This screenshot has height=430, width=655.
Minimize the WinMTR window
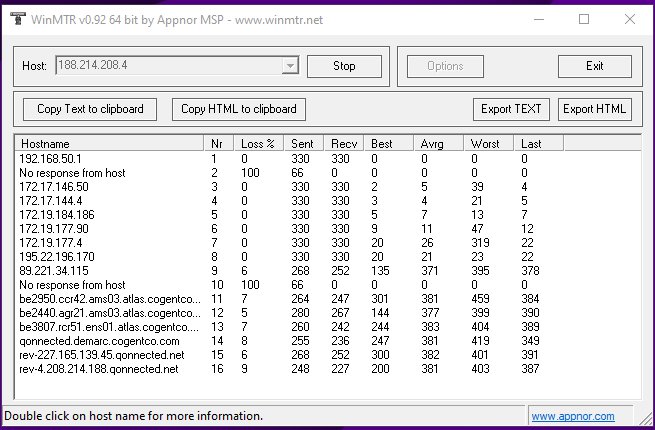538,19
